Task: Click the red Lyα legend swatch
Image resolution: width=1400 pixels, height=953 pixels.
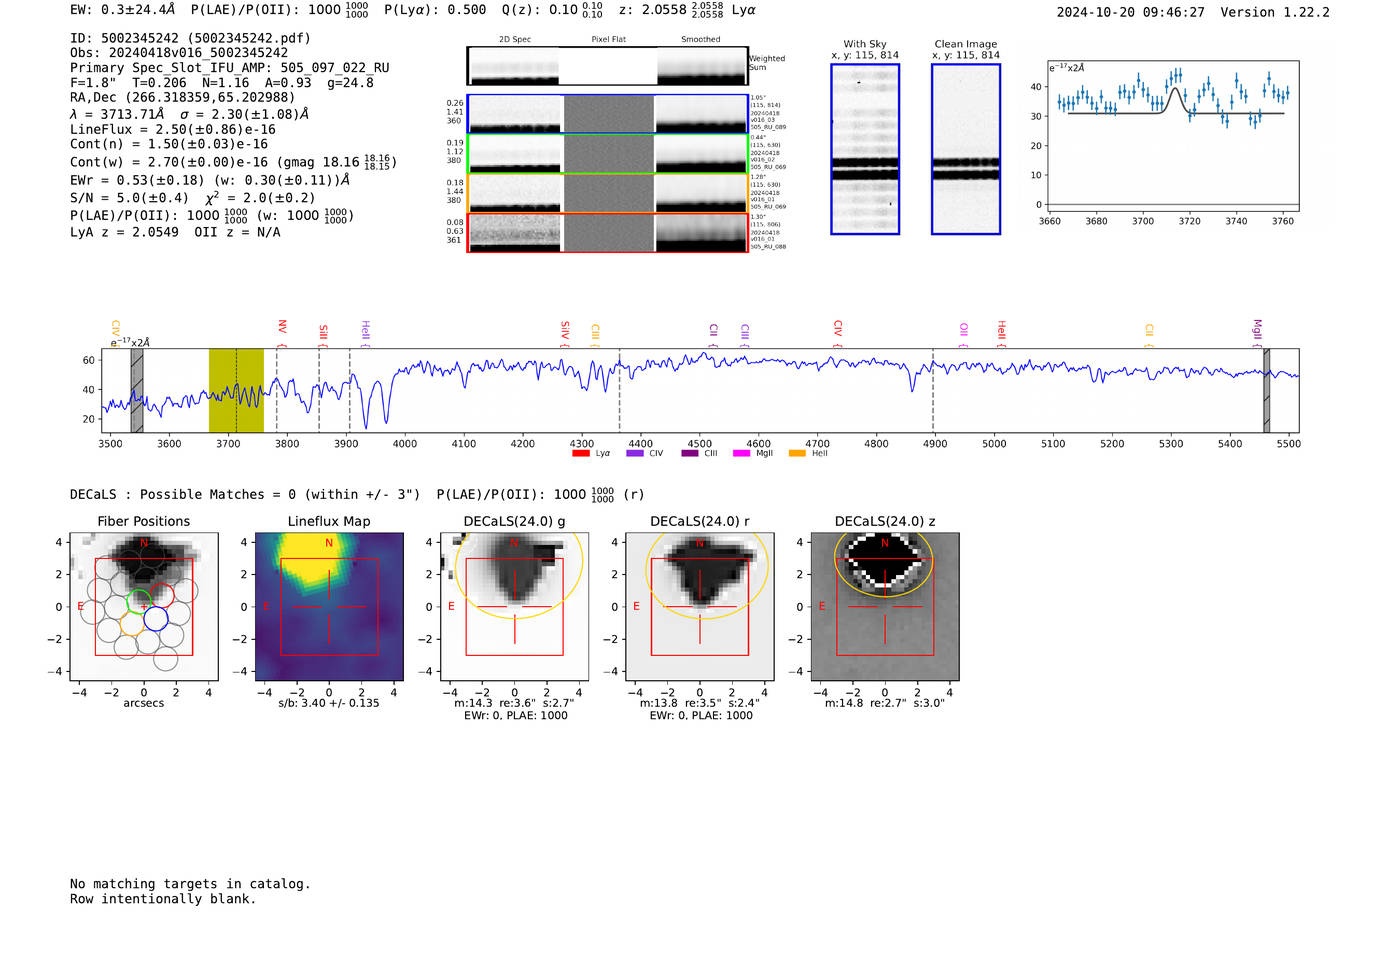Action: tap(581, 453)
